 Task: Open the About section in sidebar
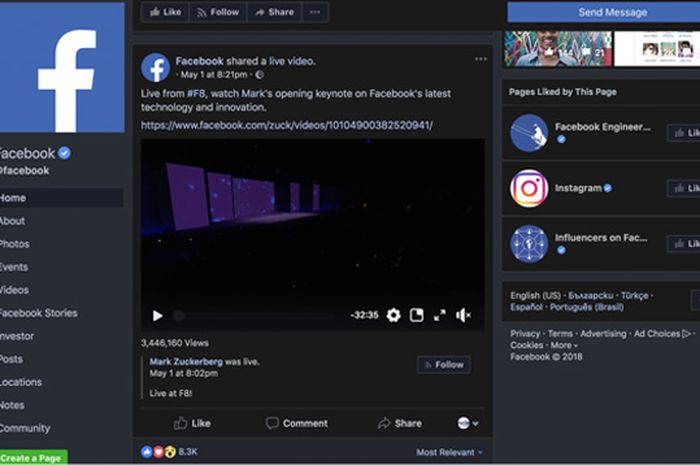pyautogui.click(x=12, y=221)
